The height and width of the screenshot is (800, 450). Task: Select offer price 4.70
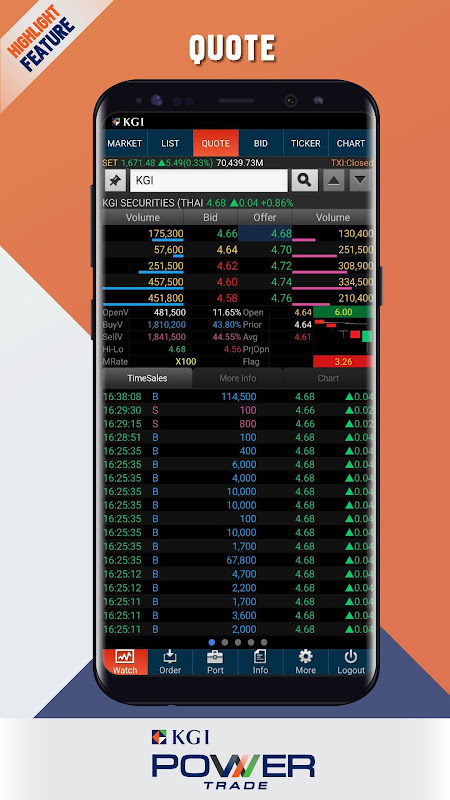pos(281,250)
